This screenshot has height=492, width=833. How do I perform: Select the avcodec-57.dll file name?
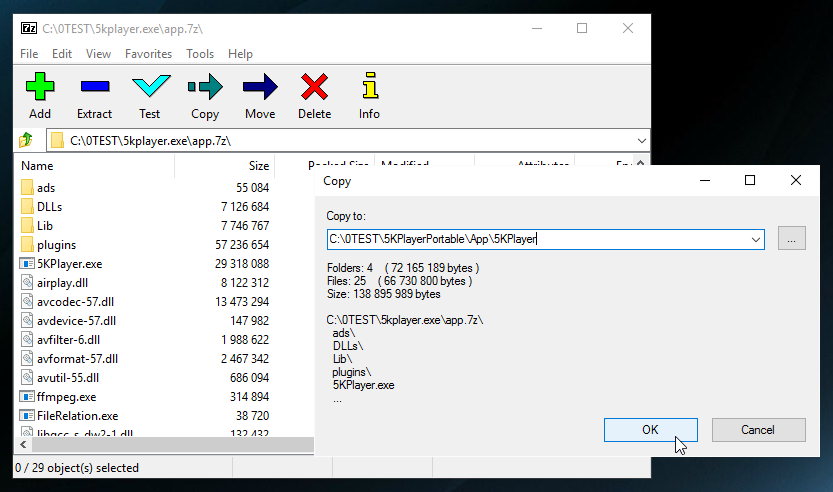75,302
